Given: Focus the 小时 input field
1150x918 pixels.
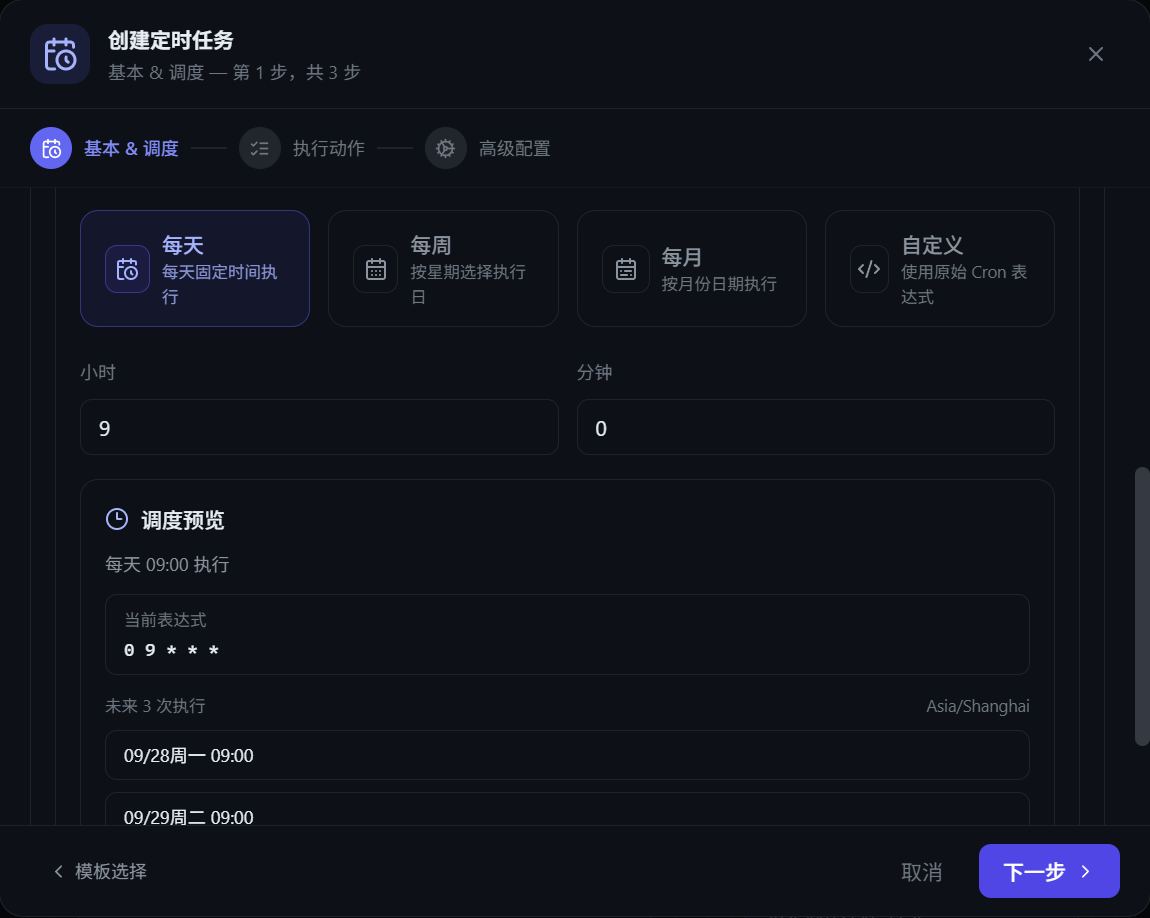Looking at the screenshot, I should click(x=319, y=427).
